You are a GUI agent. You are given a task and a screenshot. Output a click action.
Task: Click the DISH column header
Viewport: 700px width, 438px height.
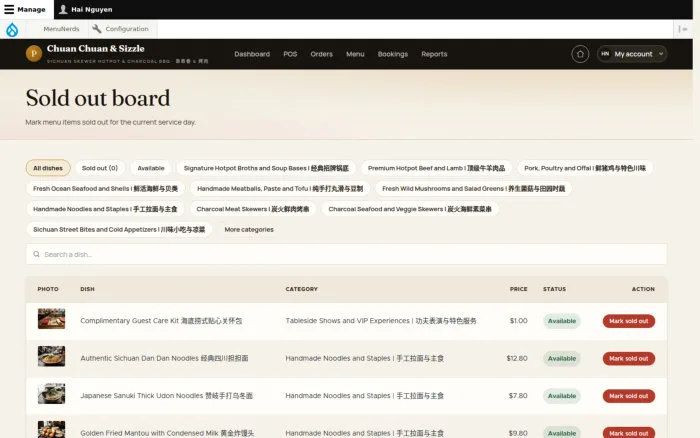click(x=88, y=289)
